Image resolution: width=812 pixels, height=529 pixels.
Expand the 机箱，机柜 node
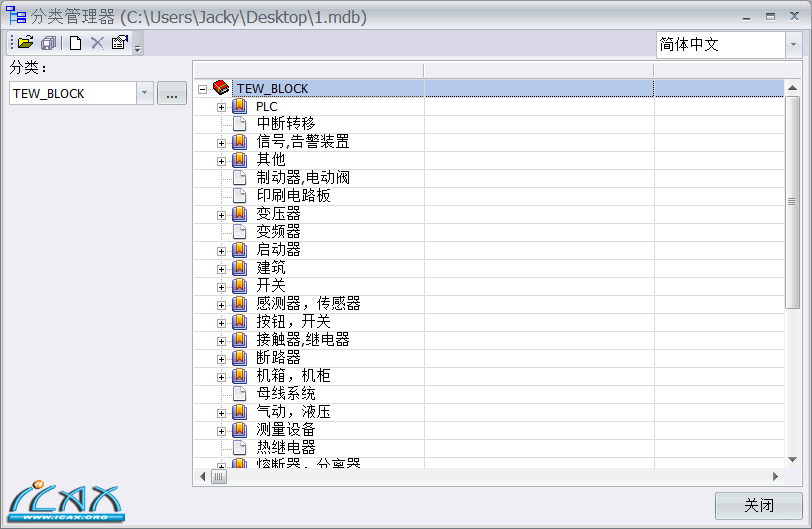coord(221,377)
